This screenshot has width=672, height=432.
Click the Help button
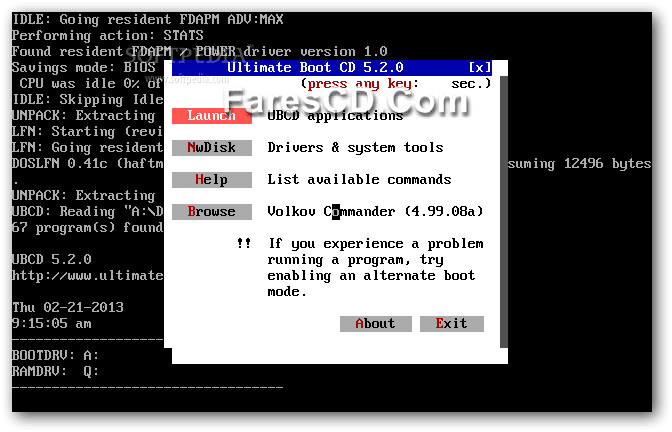pyautogui.click(x=212, y=180)
